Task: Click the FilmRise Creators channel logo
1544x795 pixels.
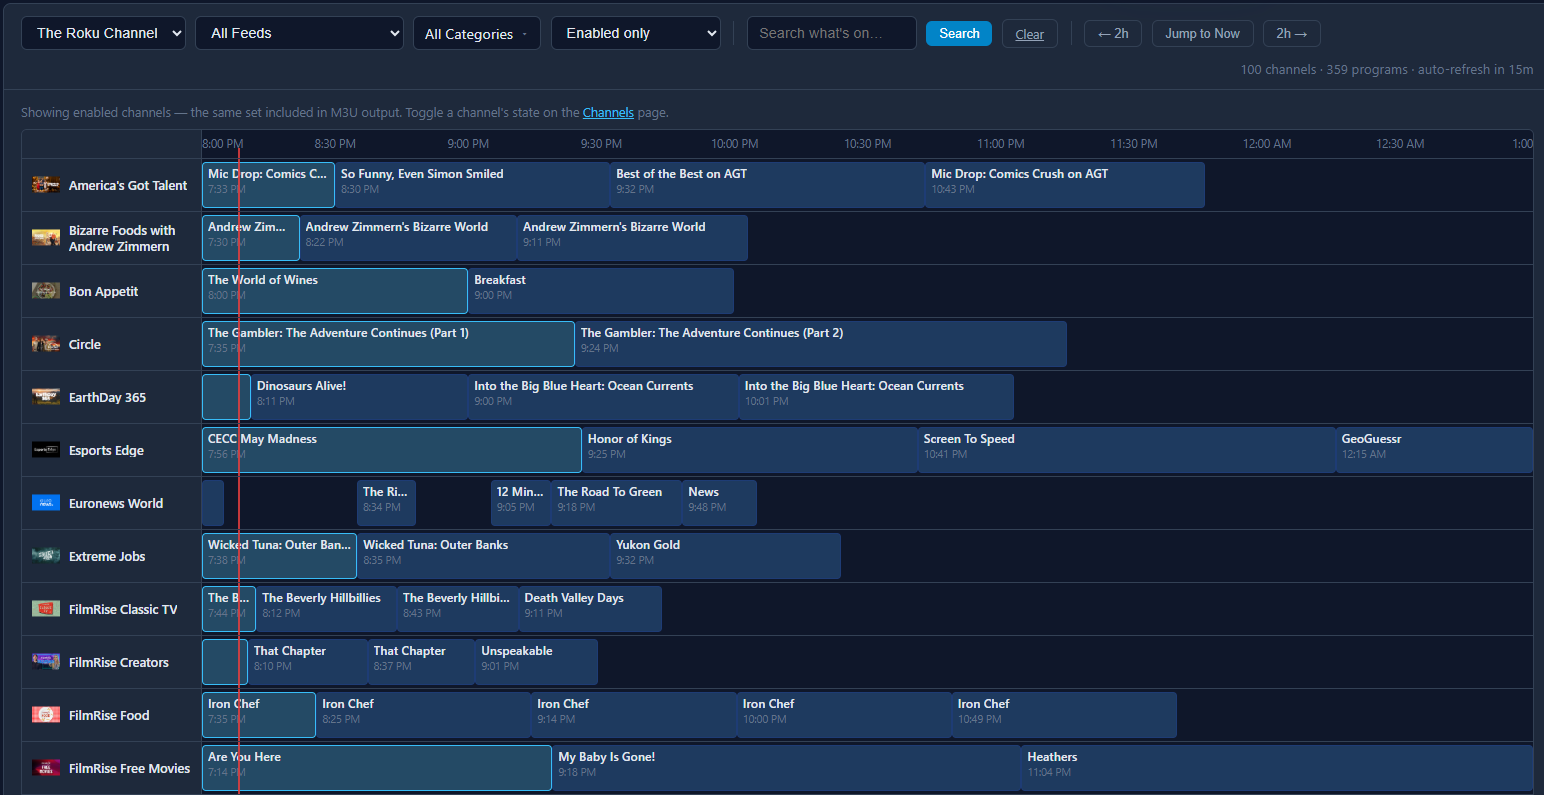Action: [46, 662]
